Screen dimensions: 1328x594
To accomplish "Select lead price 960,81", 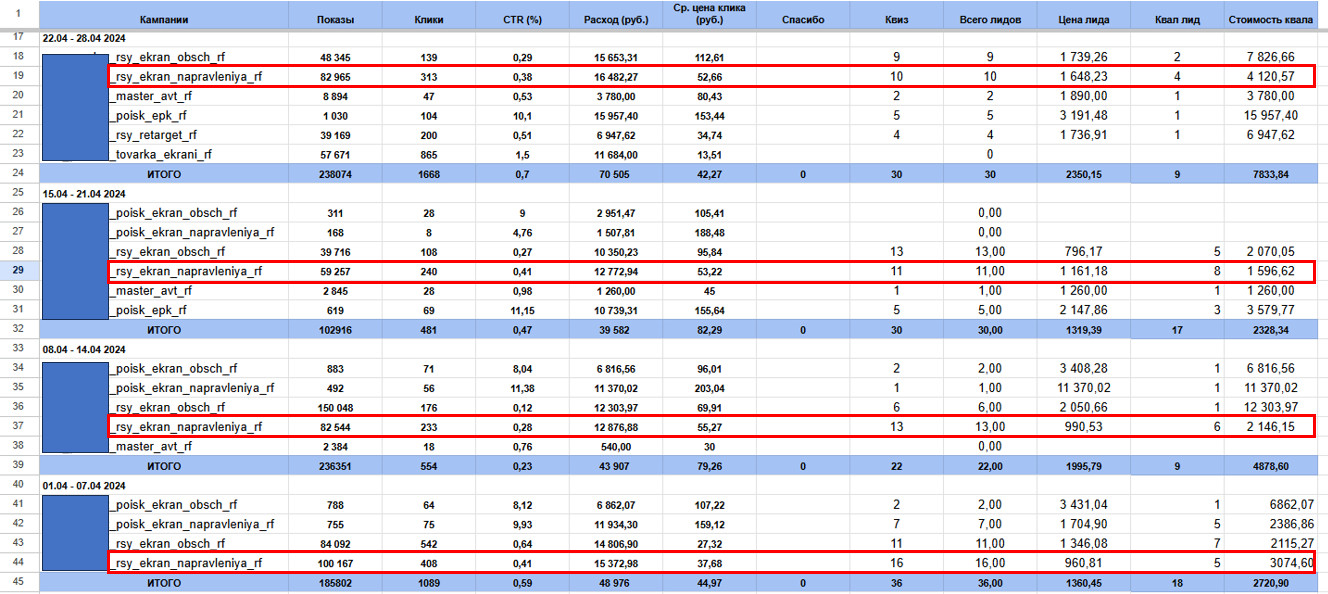I will 1084,563.
